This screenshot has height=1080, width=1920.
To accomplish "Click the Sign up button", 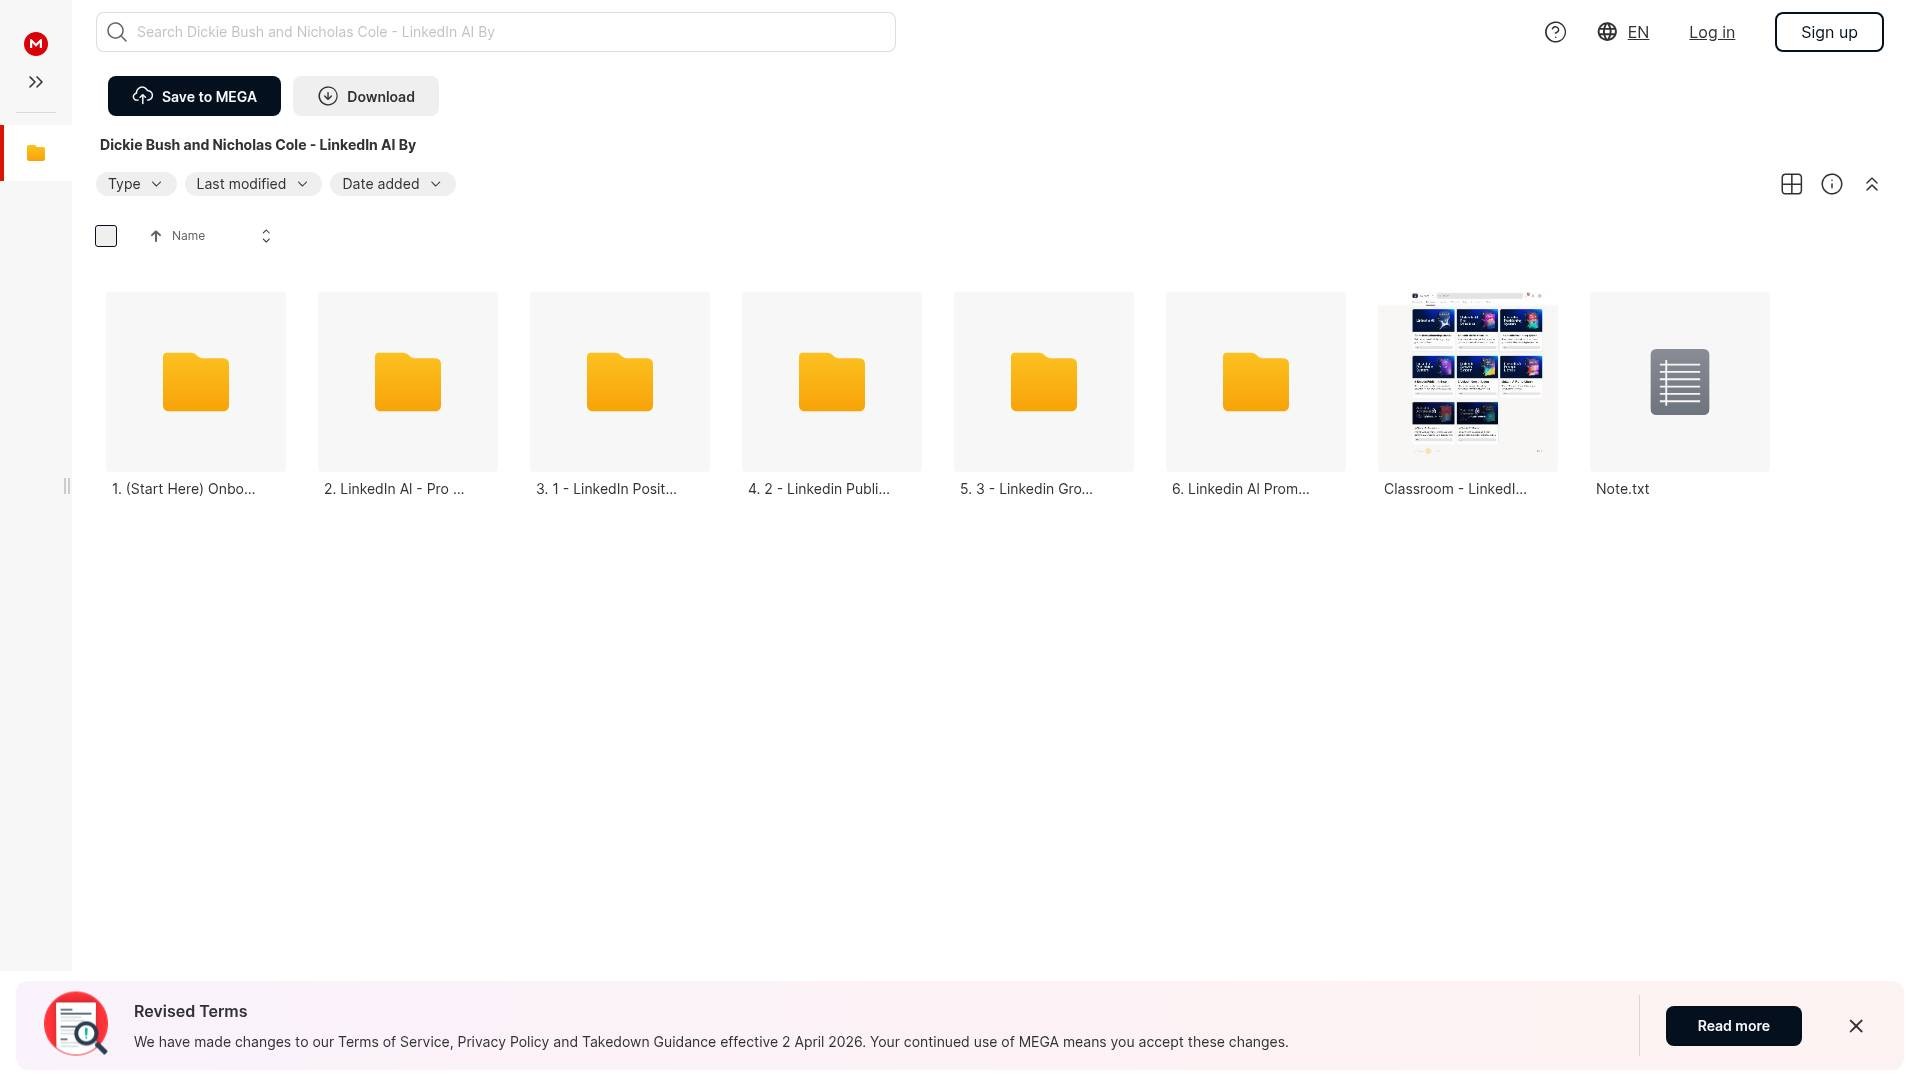I will click(1828, 32).
